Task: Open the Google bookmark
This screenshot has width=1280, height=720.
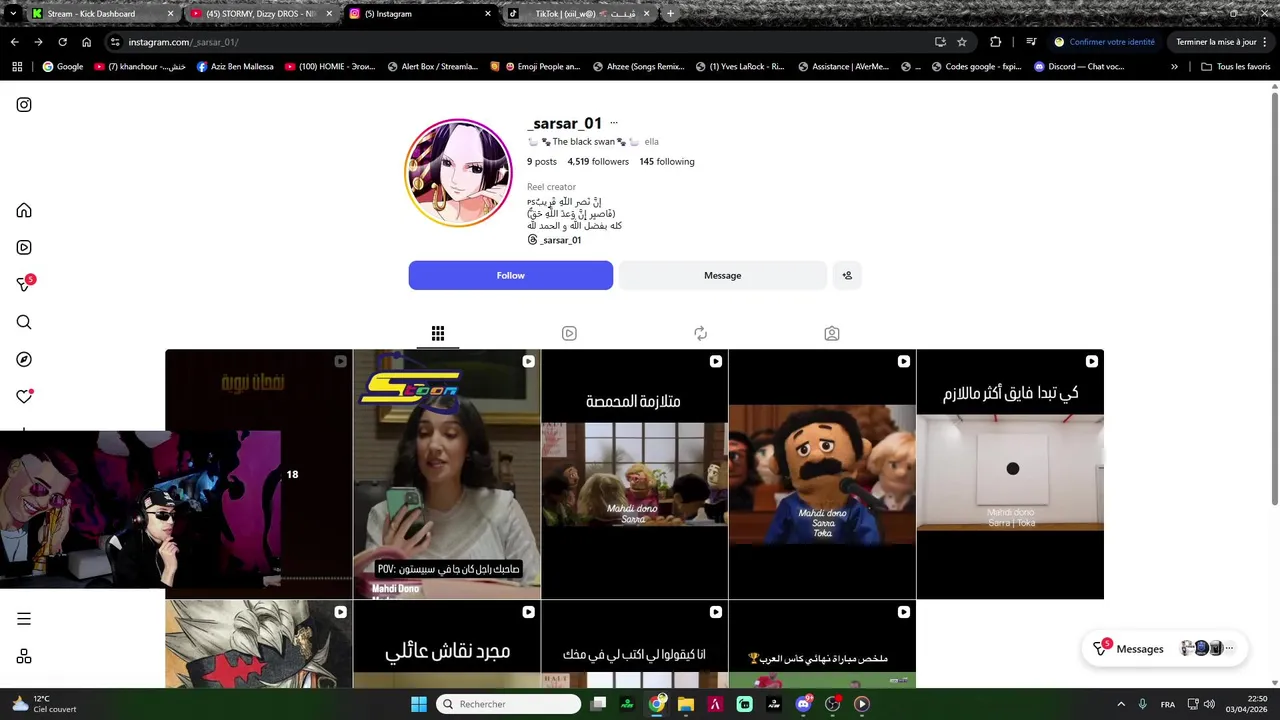Action: [63, 67]
